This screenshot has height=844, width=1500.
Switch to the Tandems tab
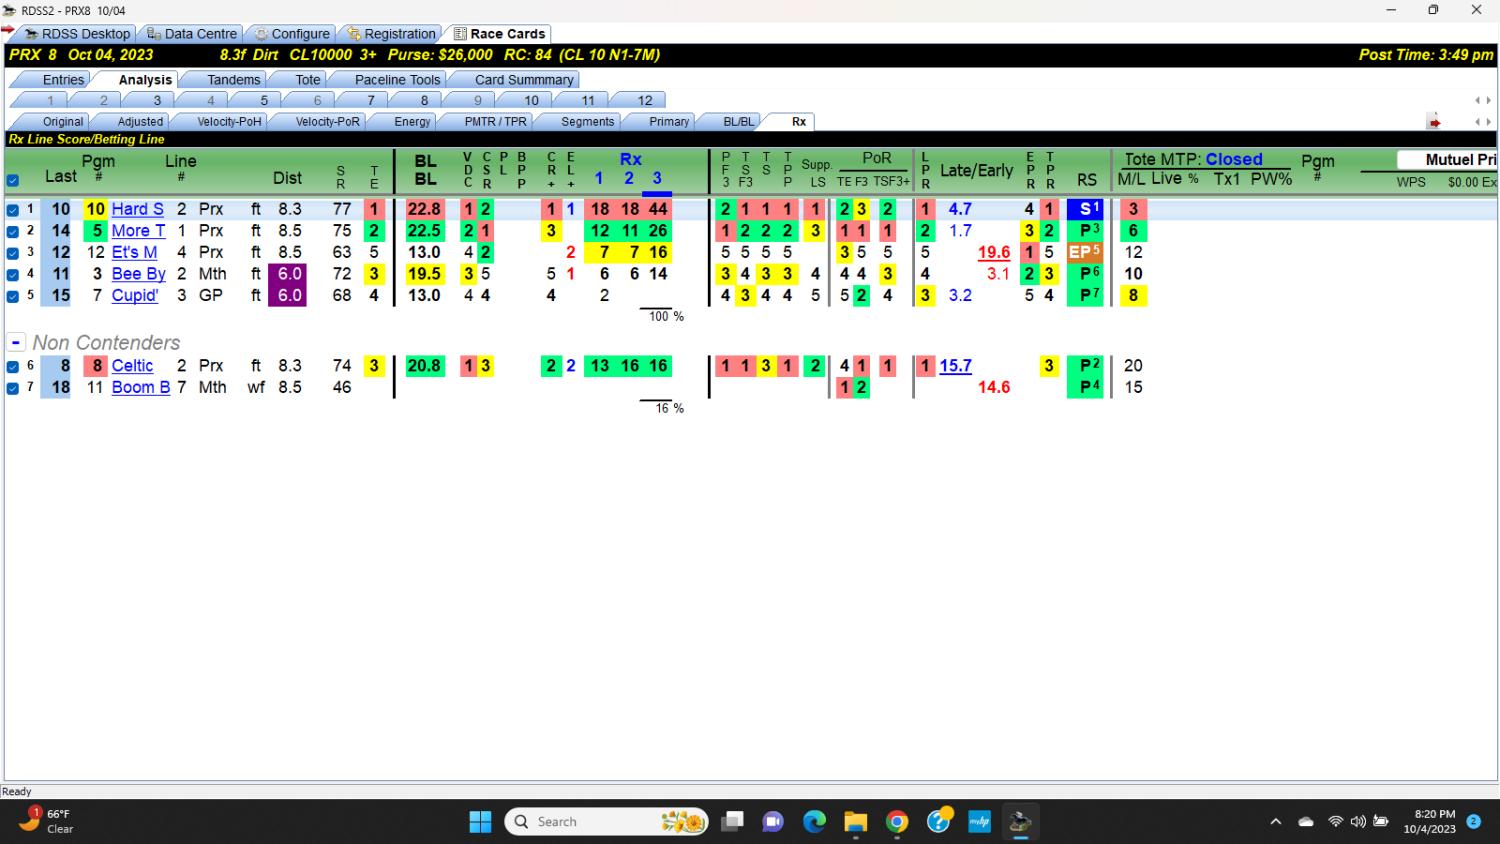(x=233, y=79)
